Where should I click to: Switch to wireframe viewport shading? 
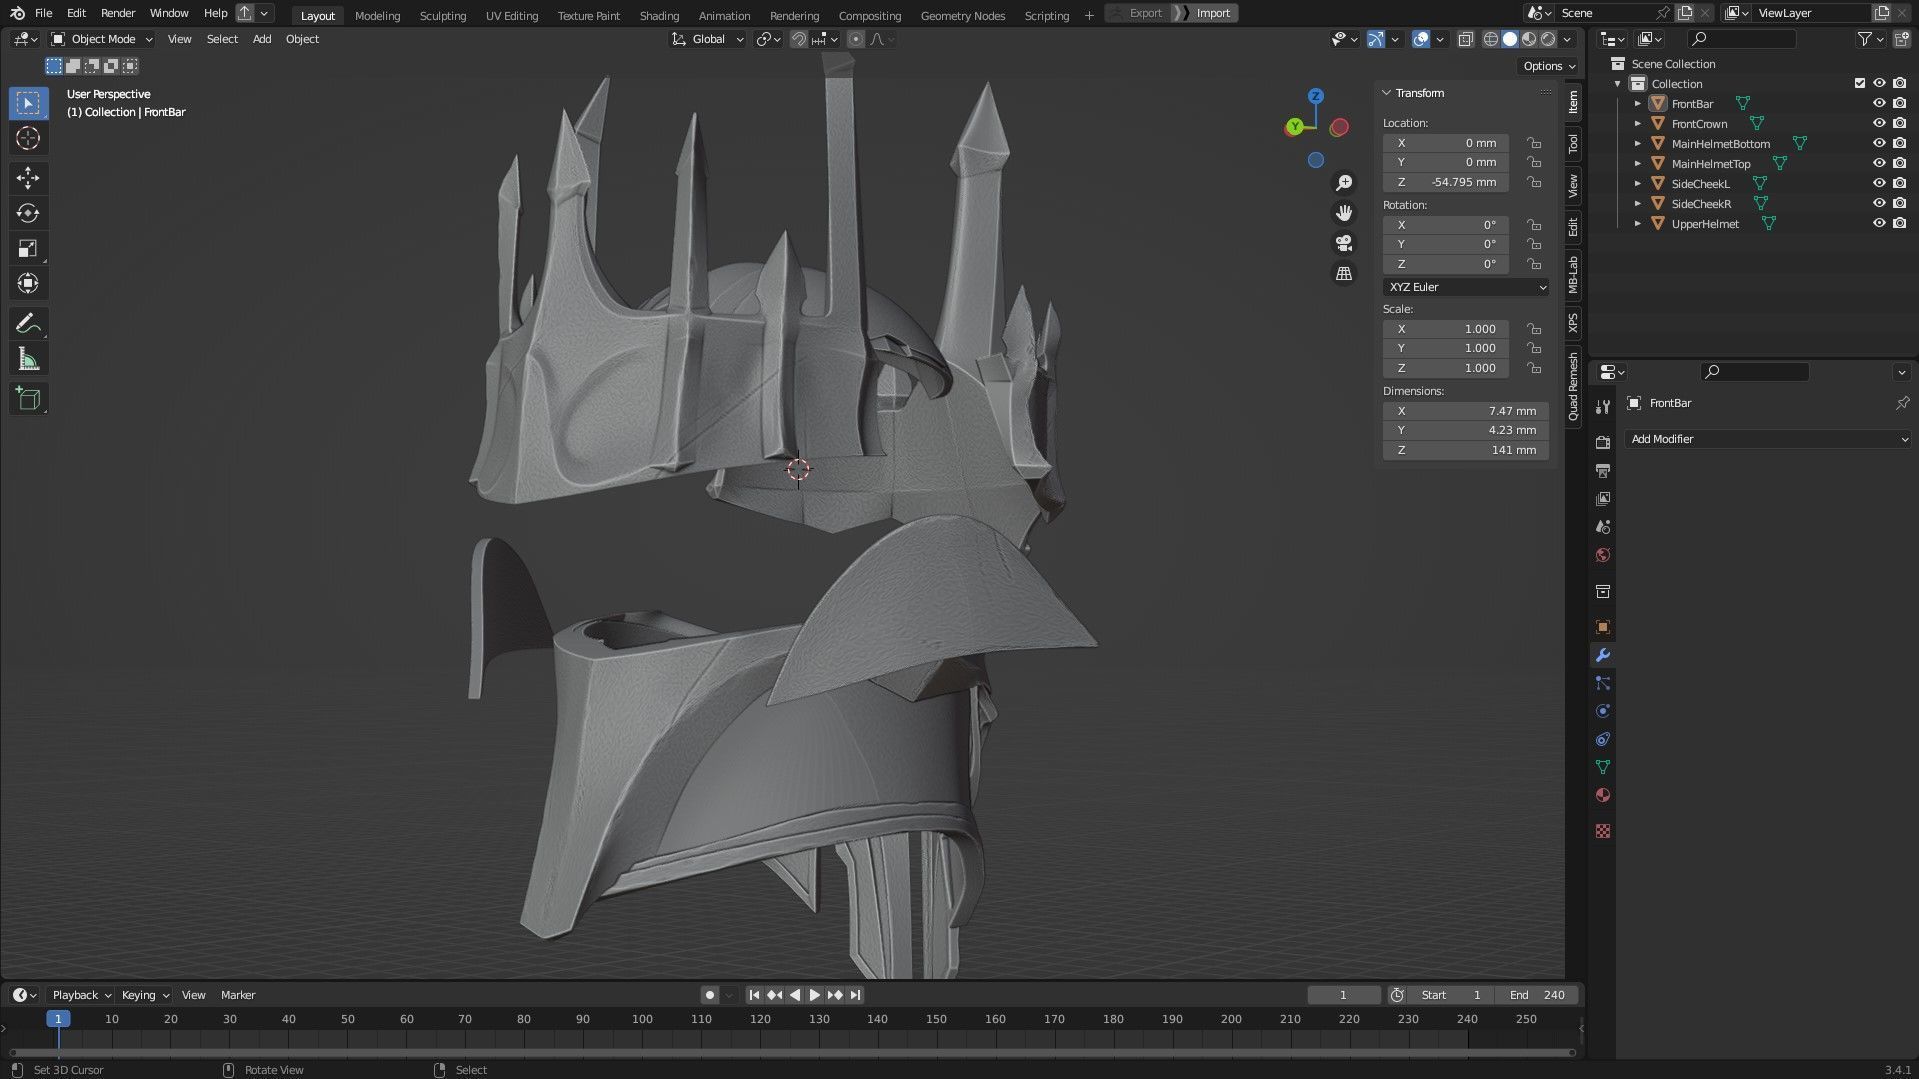coord(1491,39)
